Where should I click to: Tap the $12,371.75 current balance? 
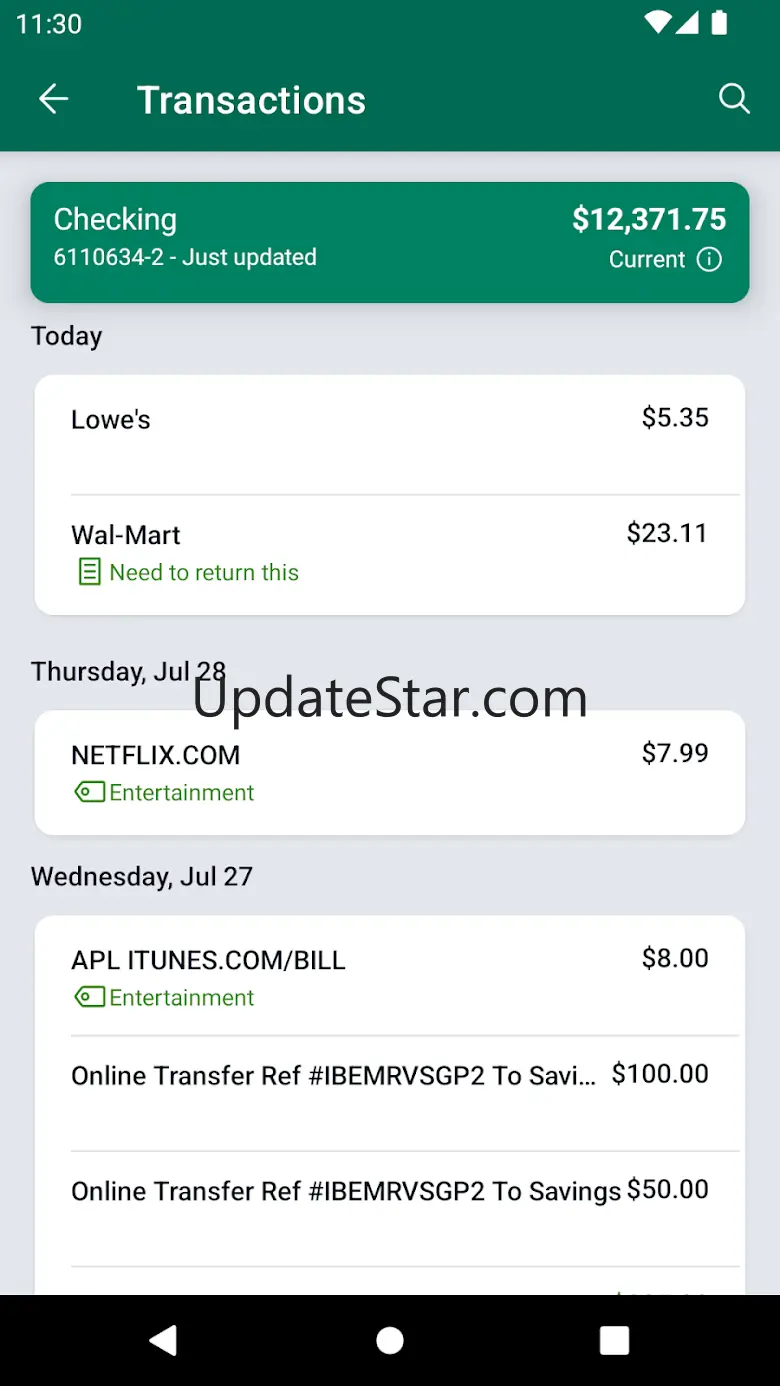649,219
